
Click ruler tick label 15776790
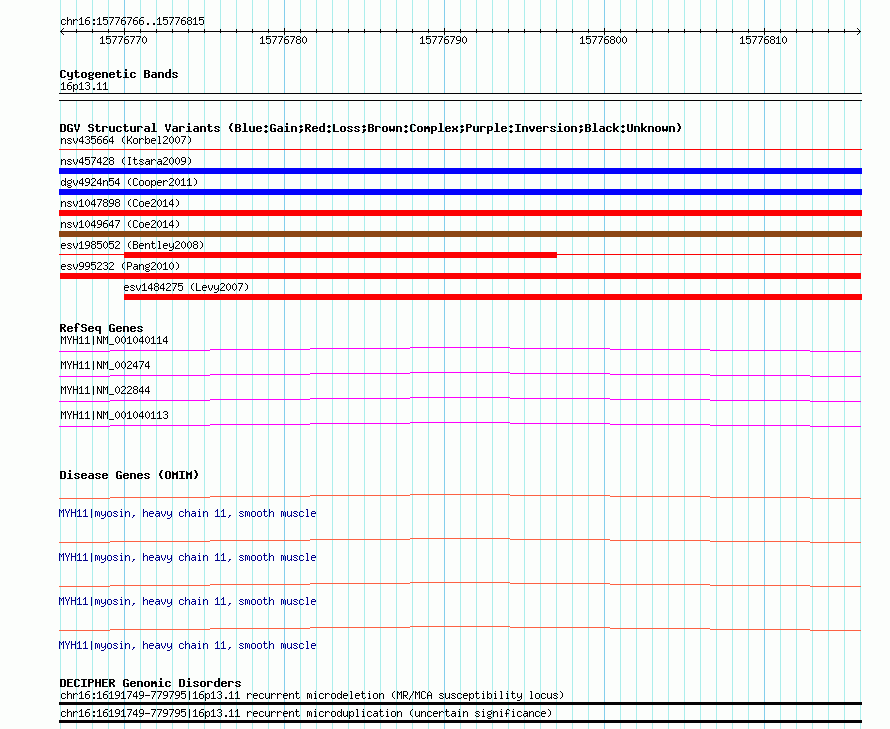coord(443,40)
